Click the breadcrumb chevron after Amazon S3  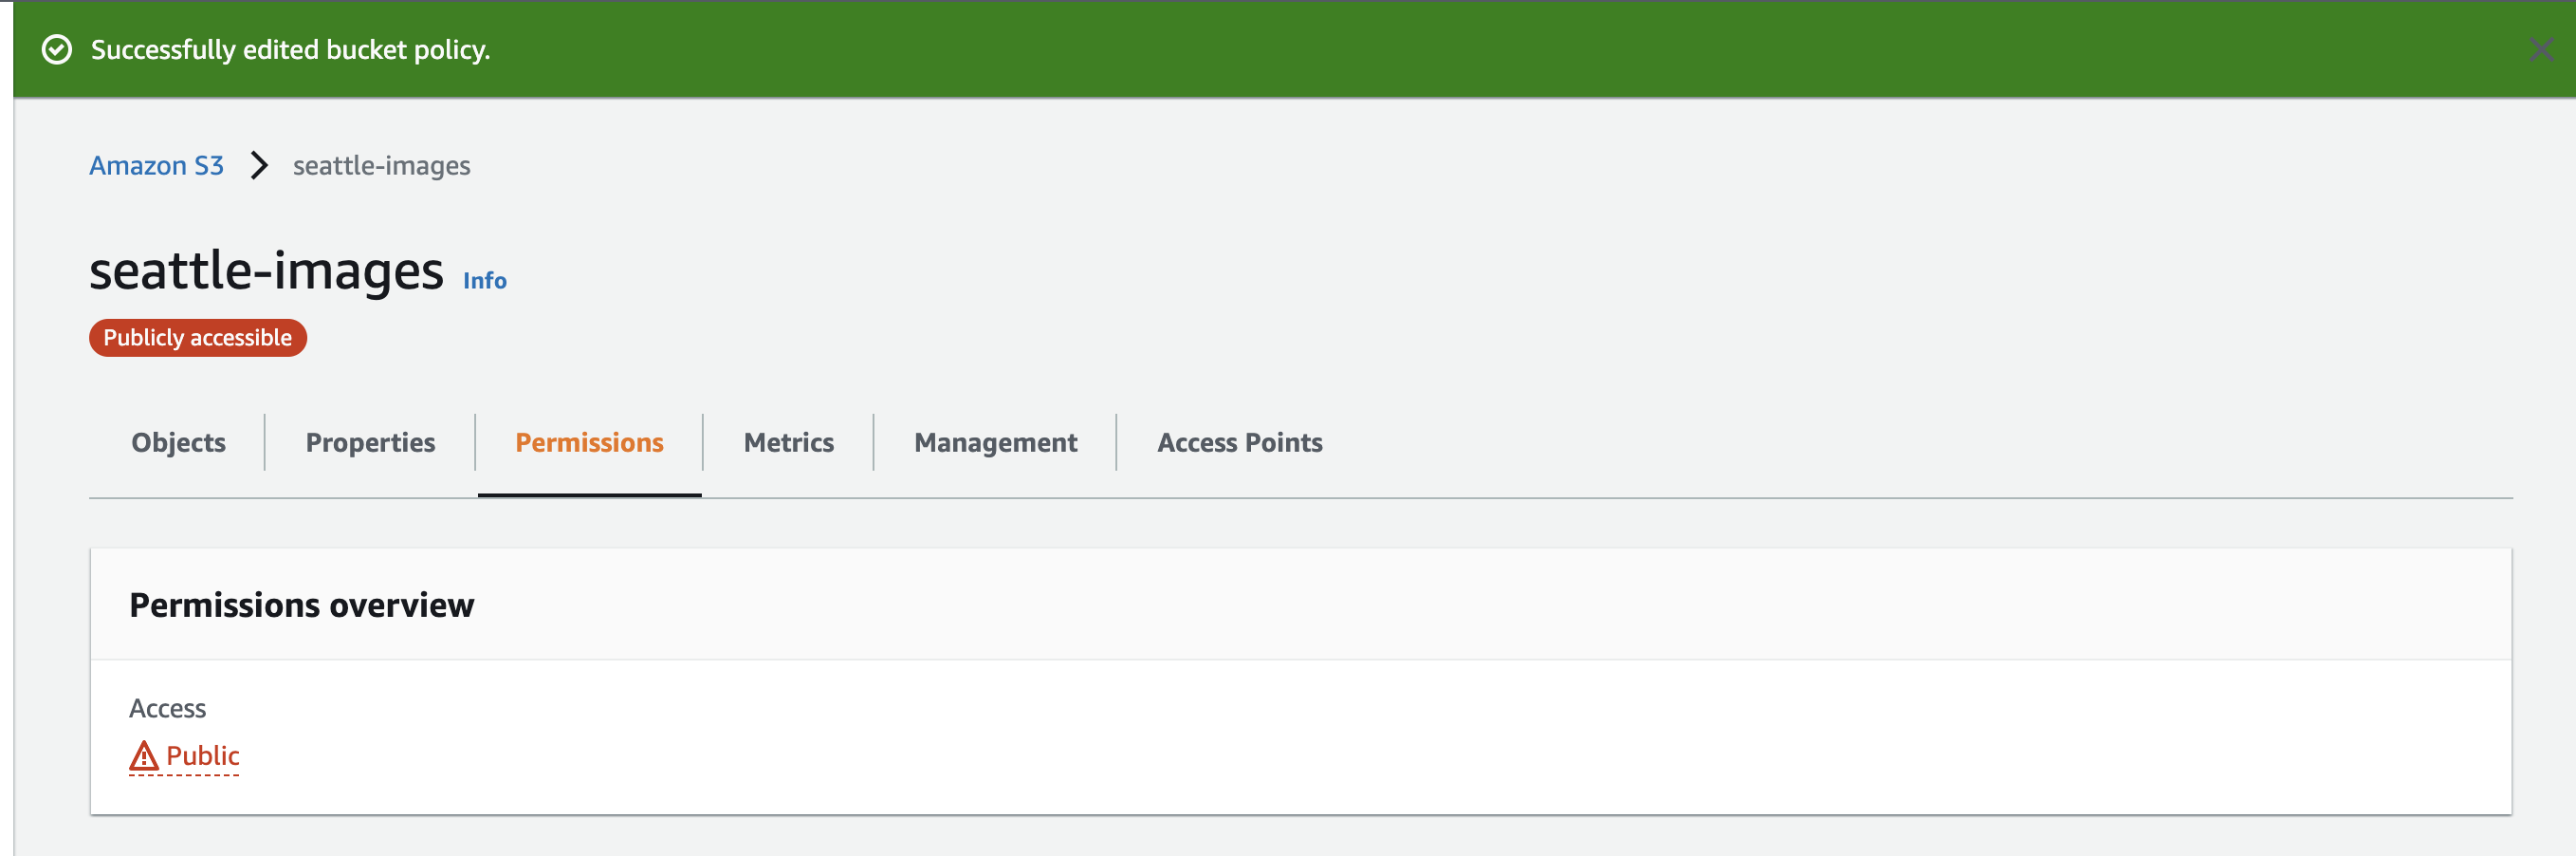[259, 166]
